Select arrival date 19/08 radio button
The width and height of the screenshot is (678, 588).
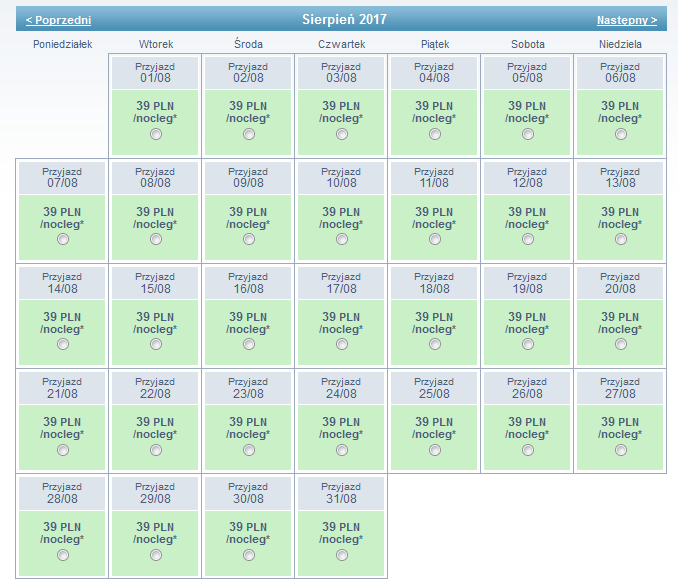click(528, 344)
